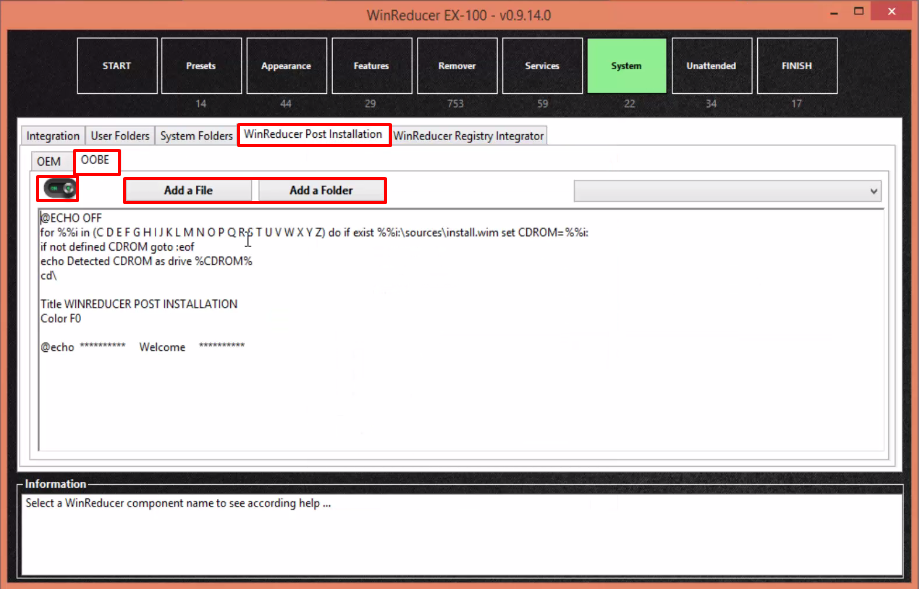The width and height of the screenshot is (919, 589).
Task: Switch to the Appearance section
Action: pos(287,66)
